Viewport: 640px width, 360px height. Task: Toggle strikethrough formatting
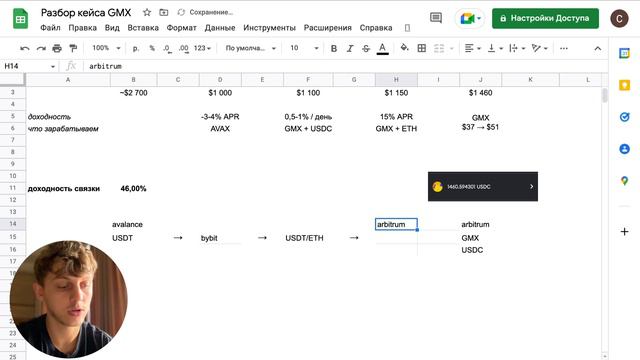[366, 49]
